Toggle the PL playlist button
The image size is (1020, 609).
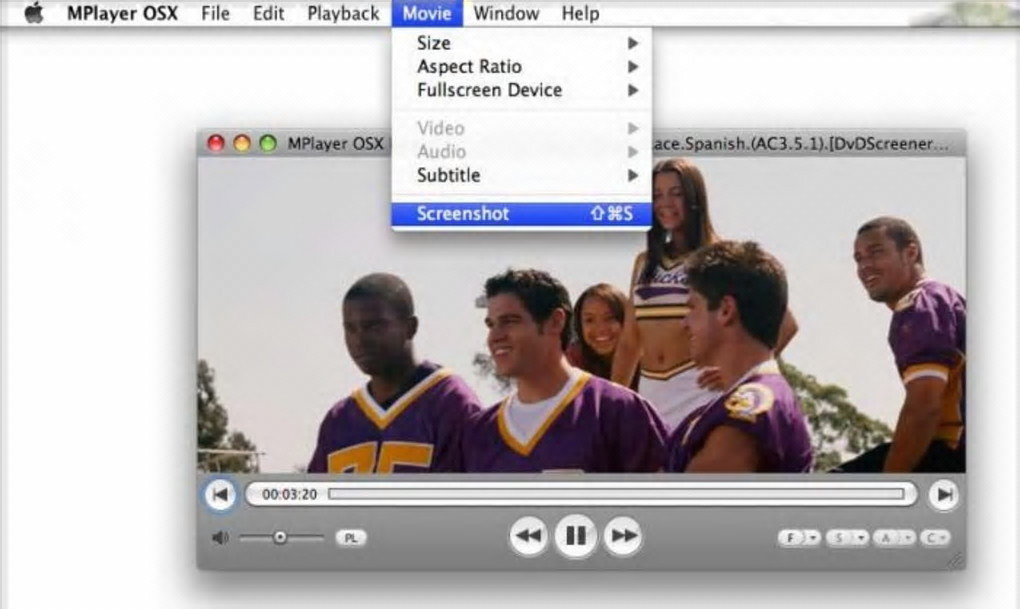coord(351,538)
